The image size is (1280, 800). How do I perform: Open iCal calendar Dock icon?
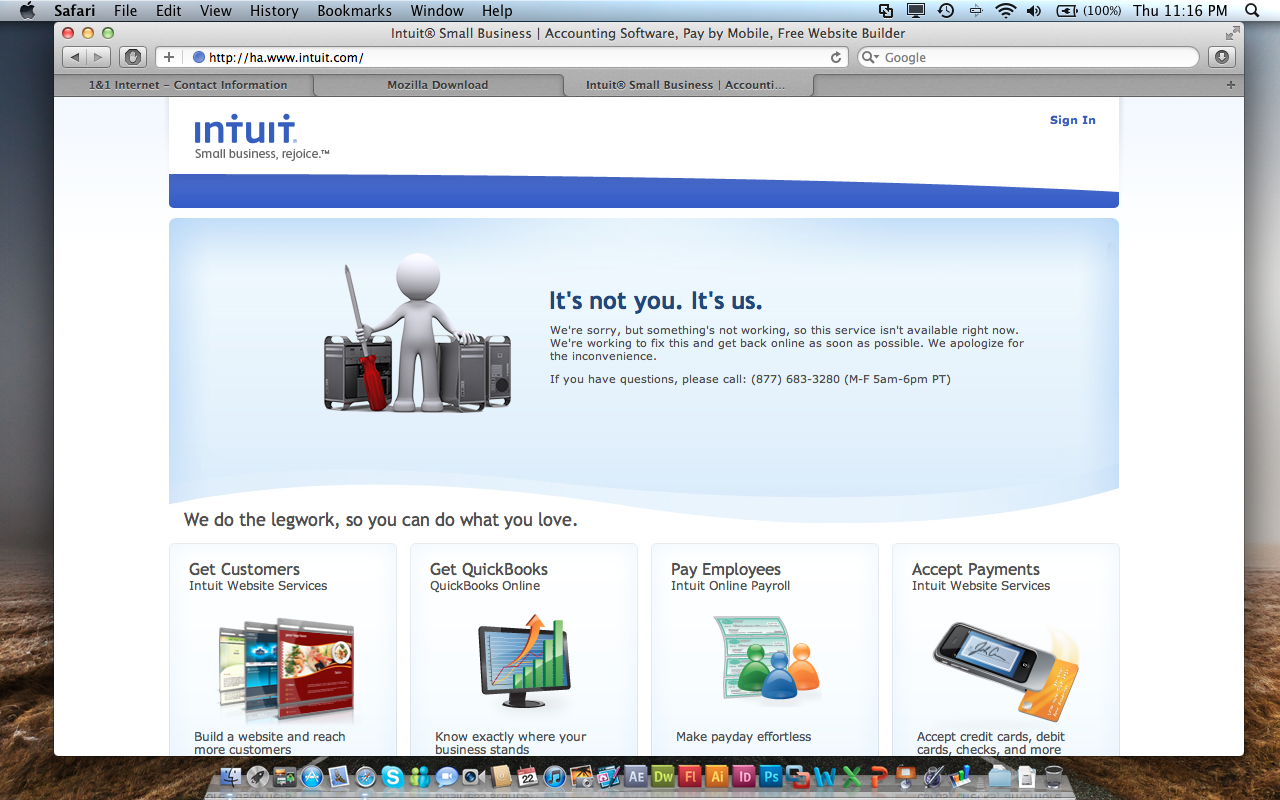point(527,776)
